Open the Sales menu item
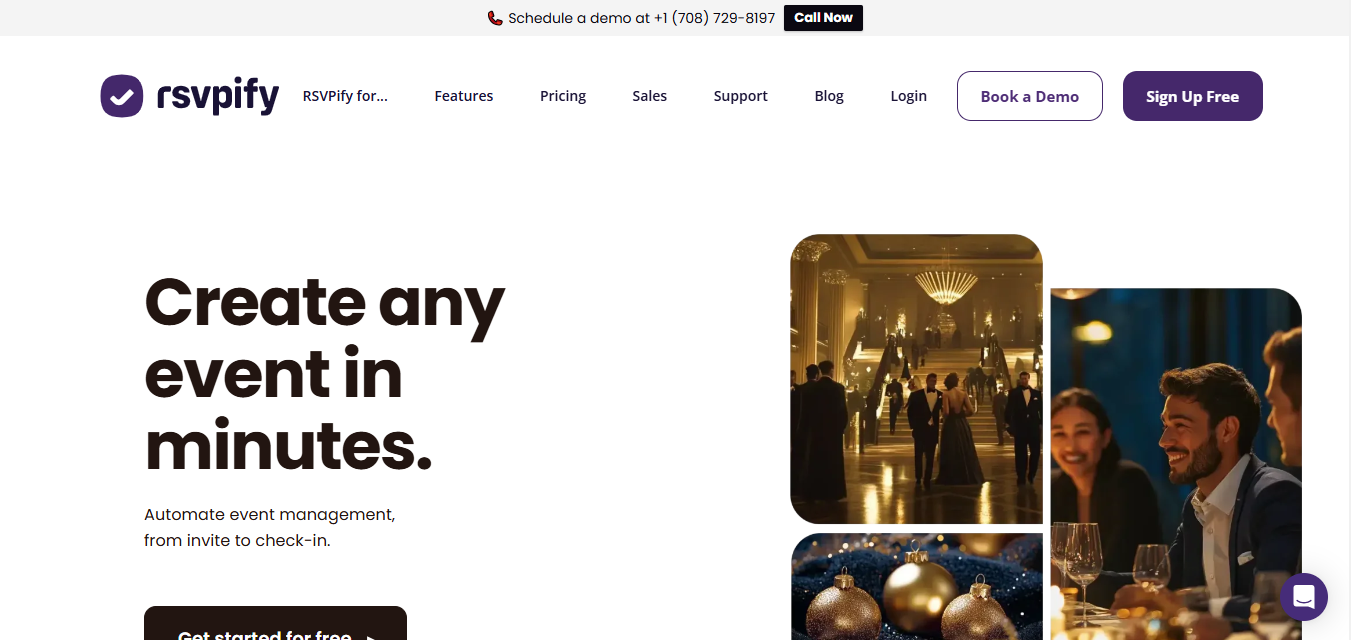 [649, 96]
